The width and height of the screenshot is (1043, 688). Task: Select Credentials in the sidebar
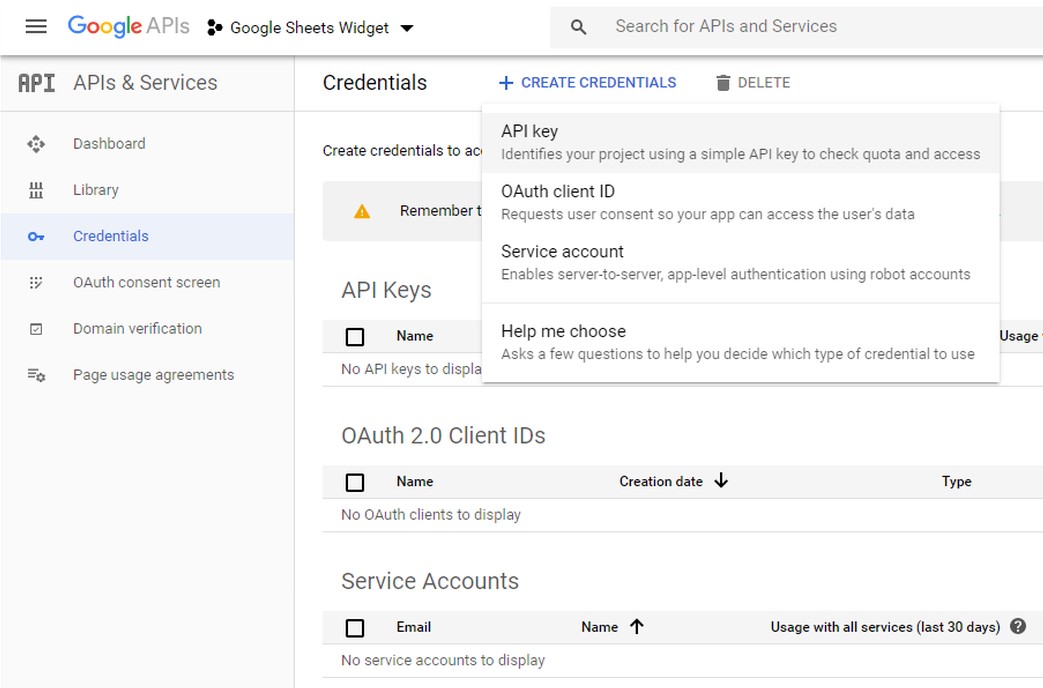(111, 236)
